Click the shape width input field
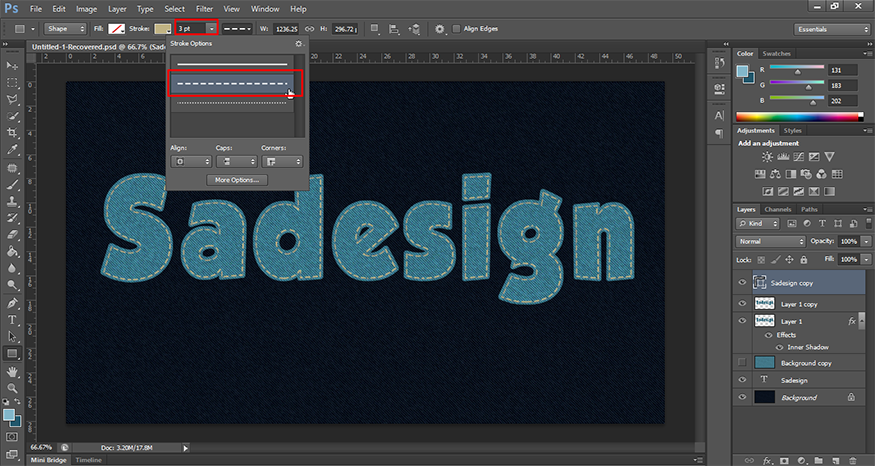 pos(286,28)
